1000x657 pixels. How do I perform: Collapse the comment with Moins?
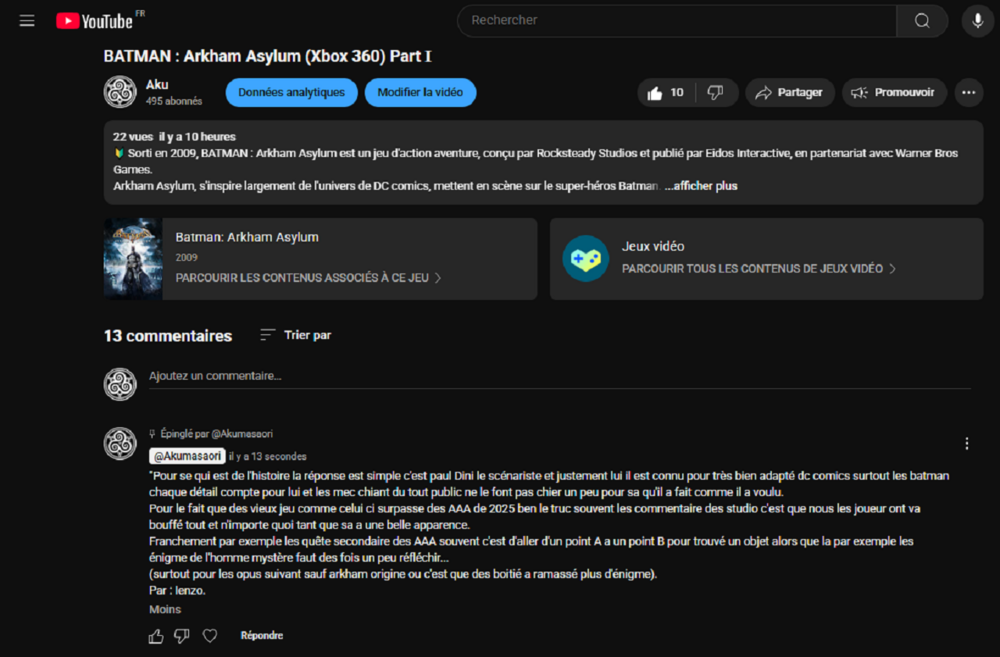165,609
